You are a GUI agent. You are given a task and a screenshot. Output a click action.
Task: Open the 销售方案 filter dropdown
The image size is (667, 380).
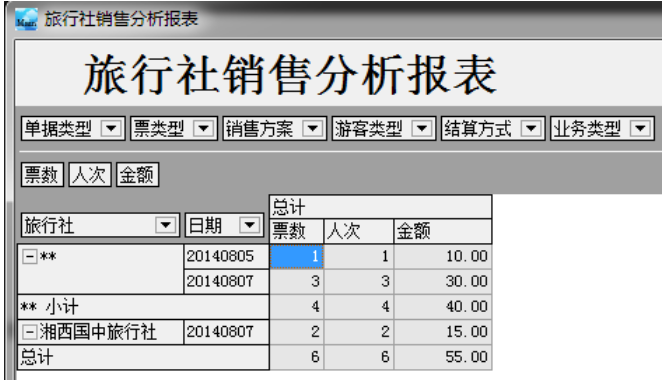pyautogui.click(x=313, y=128)
